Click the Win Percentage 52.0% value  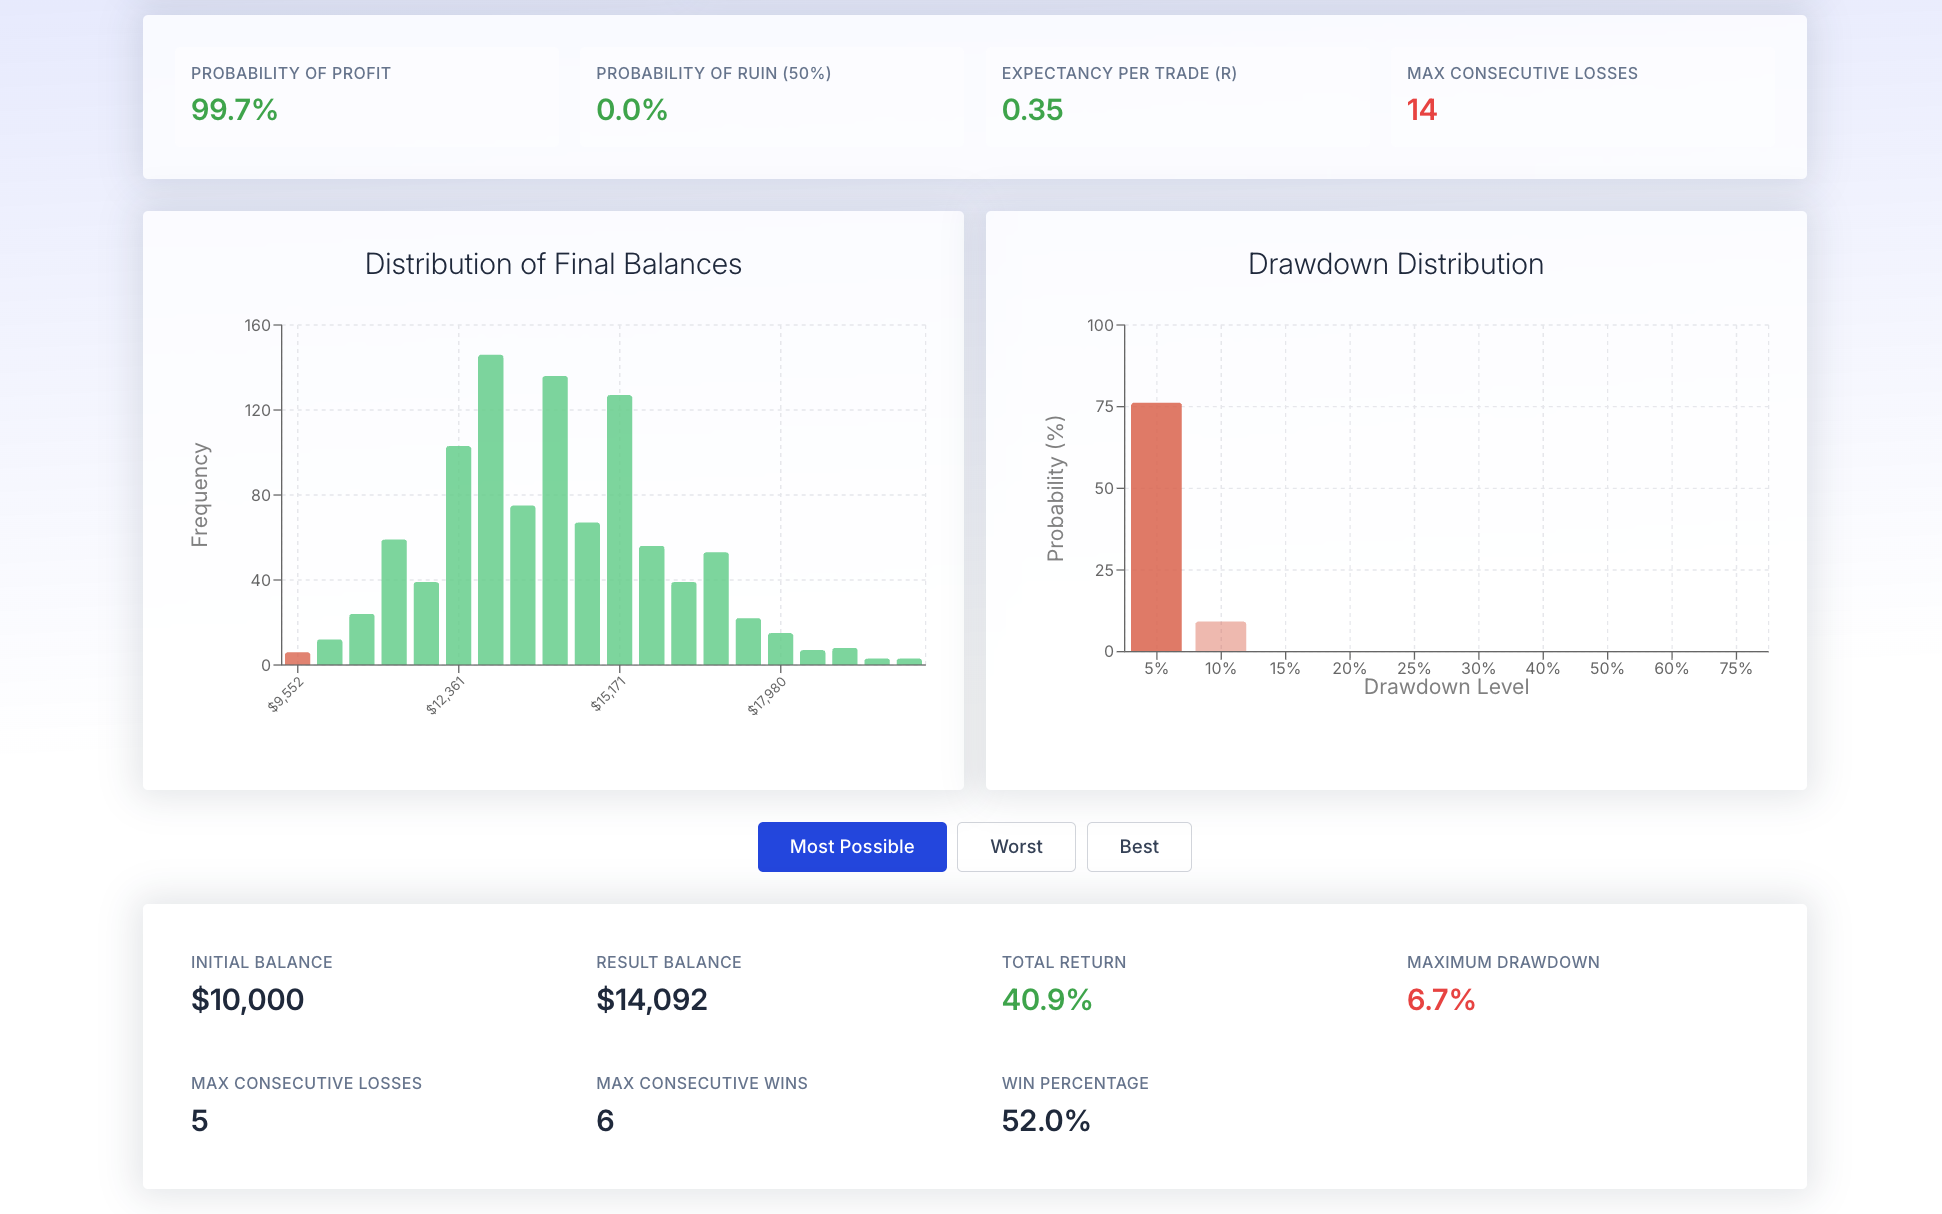pyautogui.click(x=1046, y=1121)
